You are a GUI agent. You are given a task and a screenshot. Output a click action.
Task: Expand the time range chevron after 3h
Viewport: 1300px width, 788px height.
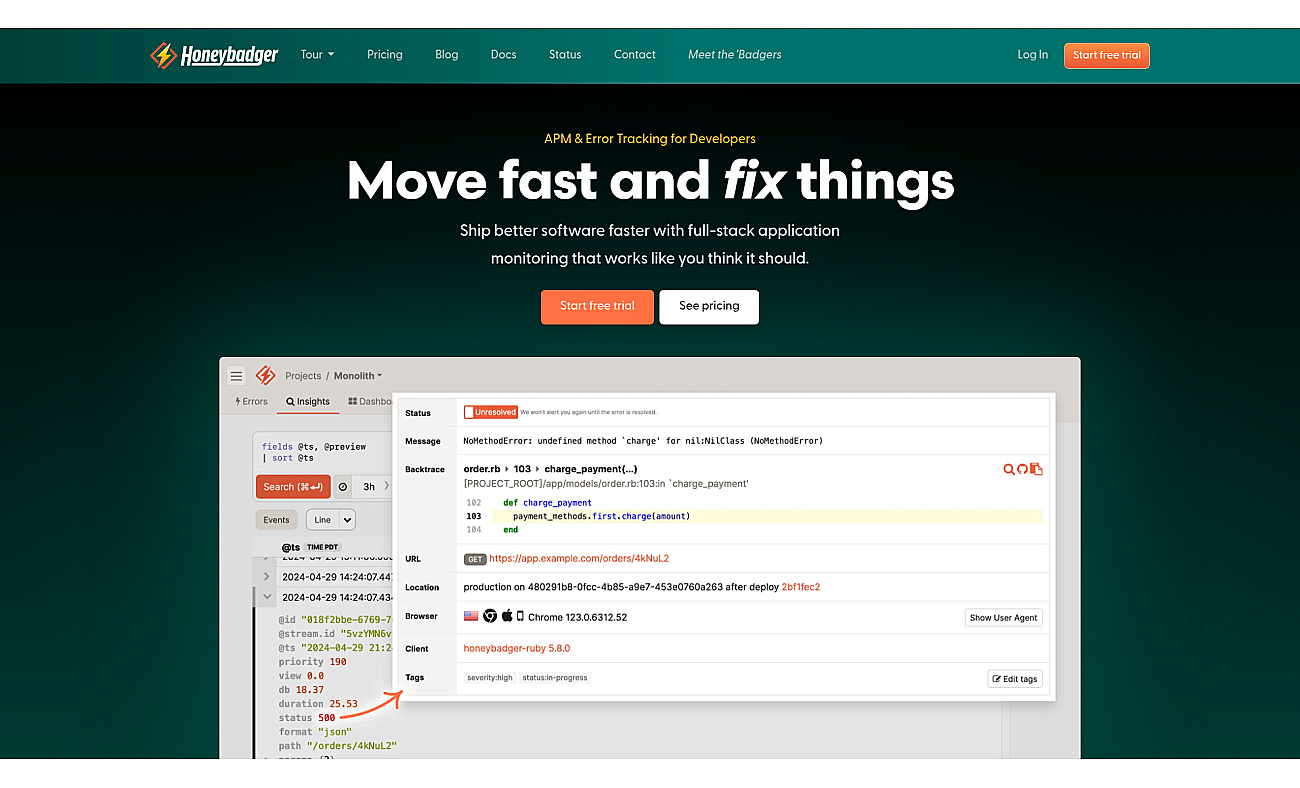(387, 486)
